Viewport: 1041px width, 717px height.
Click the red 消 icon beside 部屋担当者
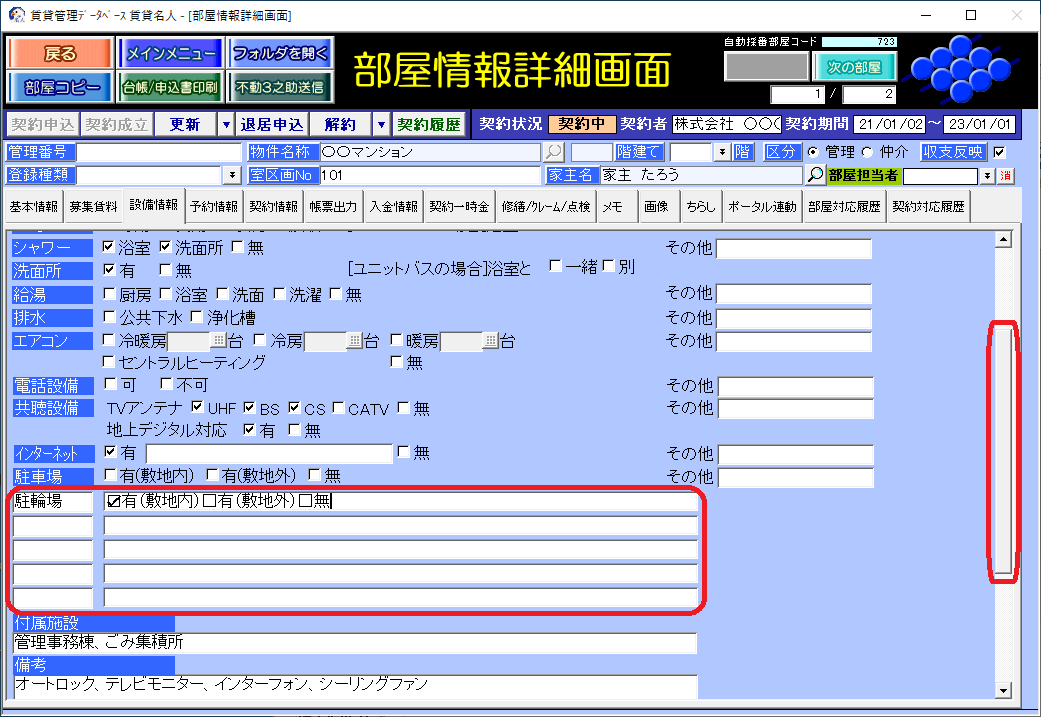point(1006,176)
